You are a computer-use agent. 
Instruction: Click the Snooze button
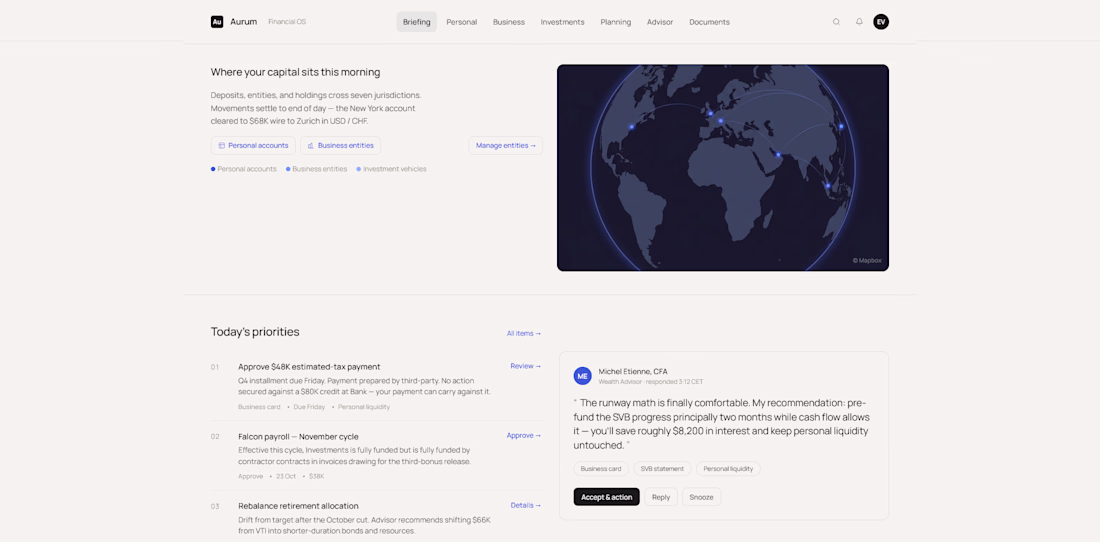pyautogui.click(x=701, y=497)
